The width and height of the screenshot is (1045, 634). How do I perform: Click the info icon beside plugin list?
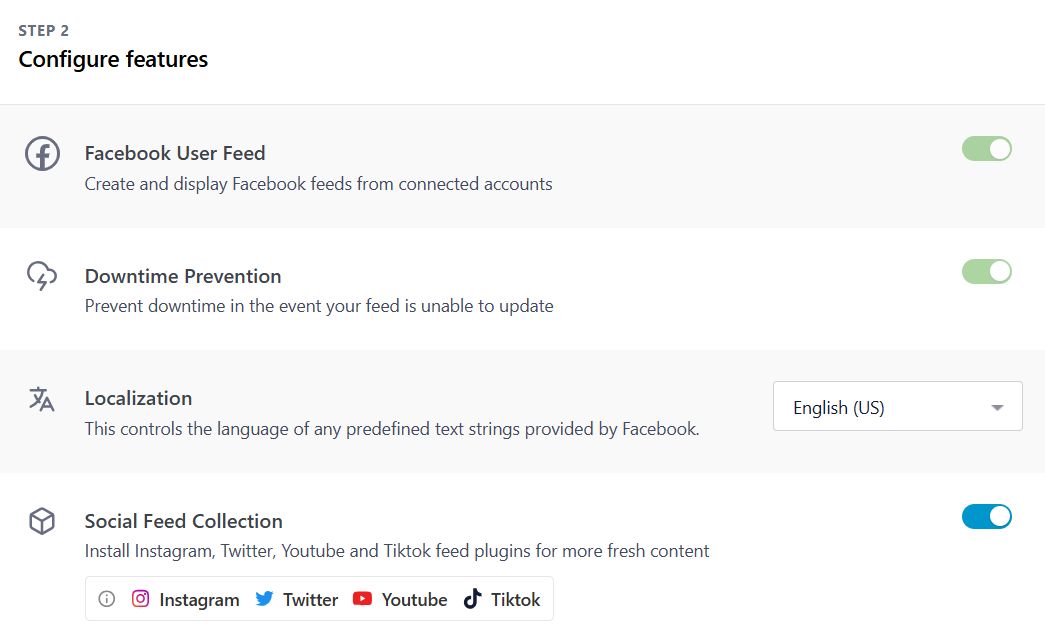(106, 599)
